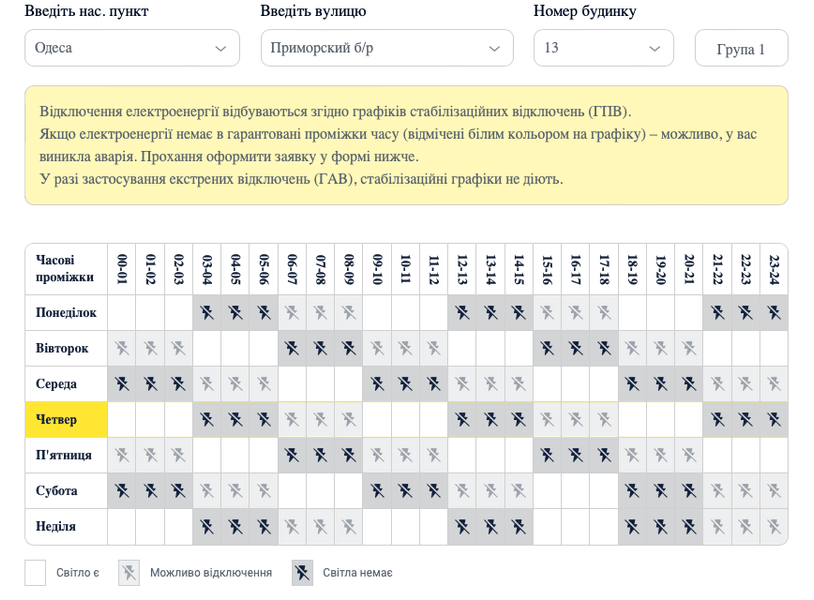
Task: Expand the building number dropdown showing 13
Action: pos(603,47)
